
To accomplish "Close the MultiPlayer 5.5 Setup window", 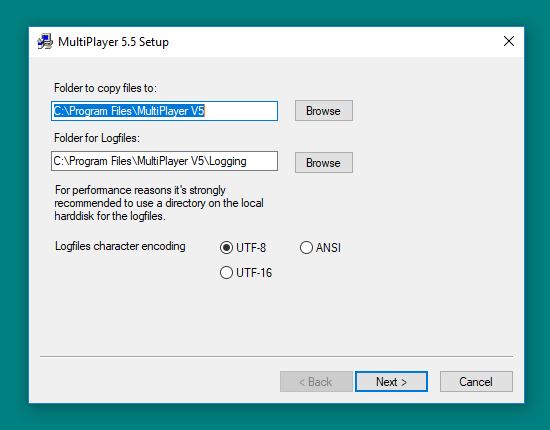I will point(509,41).
